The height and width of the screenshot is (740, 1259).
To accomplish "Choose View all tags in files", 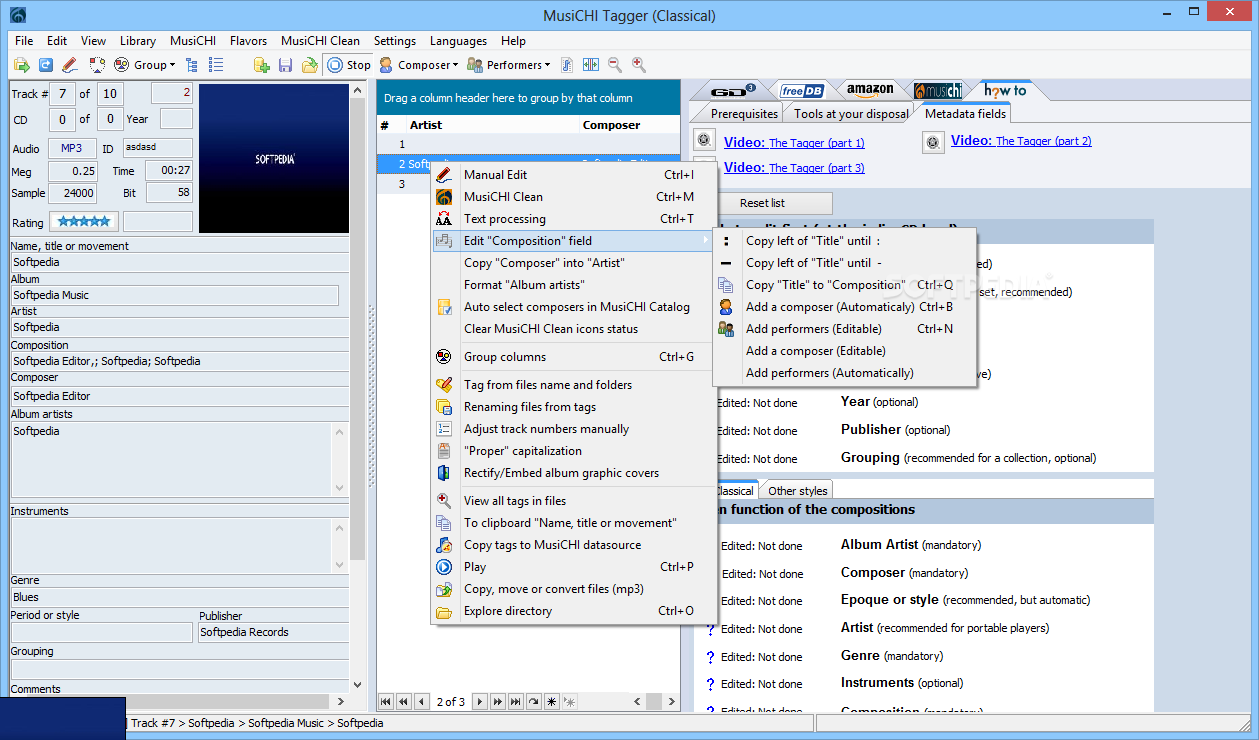I will [574, 501].
